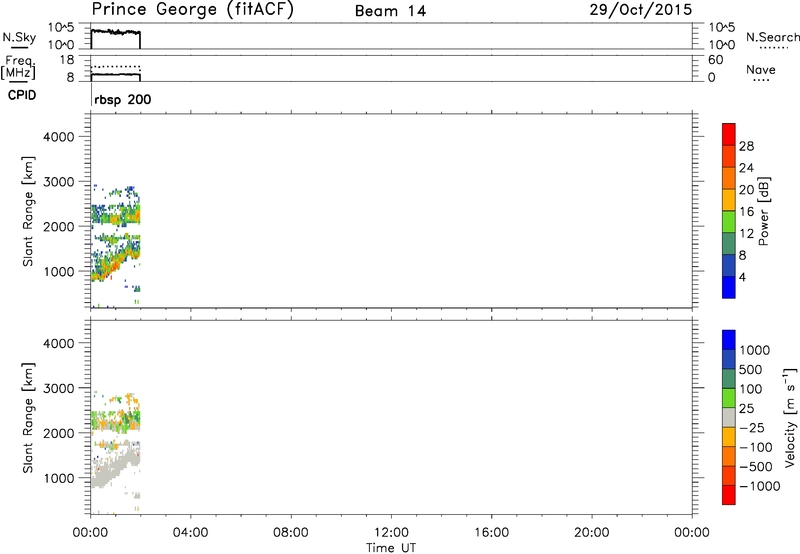
Task: Click the '28' Power colorbar label
Action: click(x=746, y=146)
